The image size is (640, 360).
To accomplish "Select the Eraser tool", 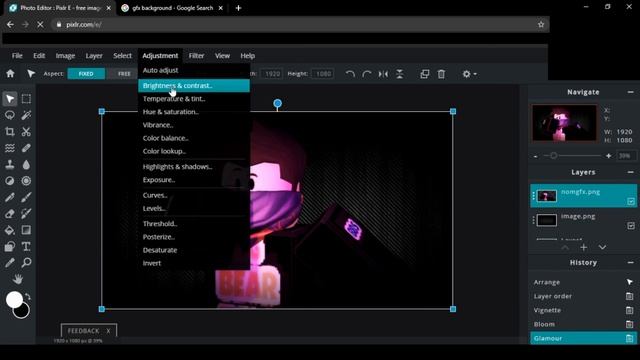I will (x=10, y=213).
